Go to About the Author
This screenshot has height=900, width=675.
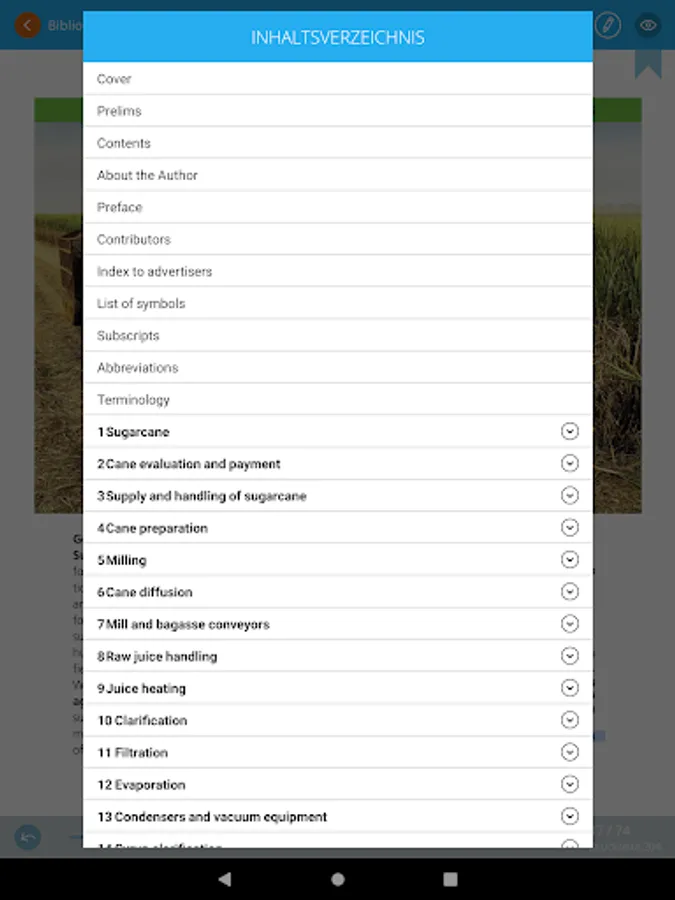point(147,175)
